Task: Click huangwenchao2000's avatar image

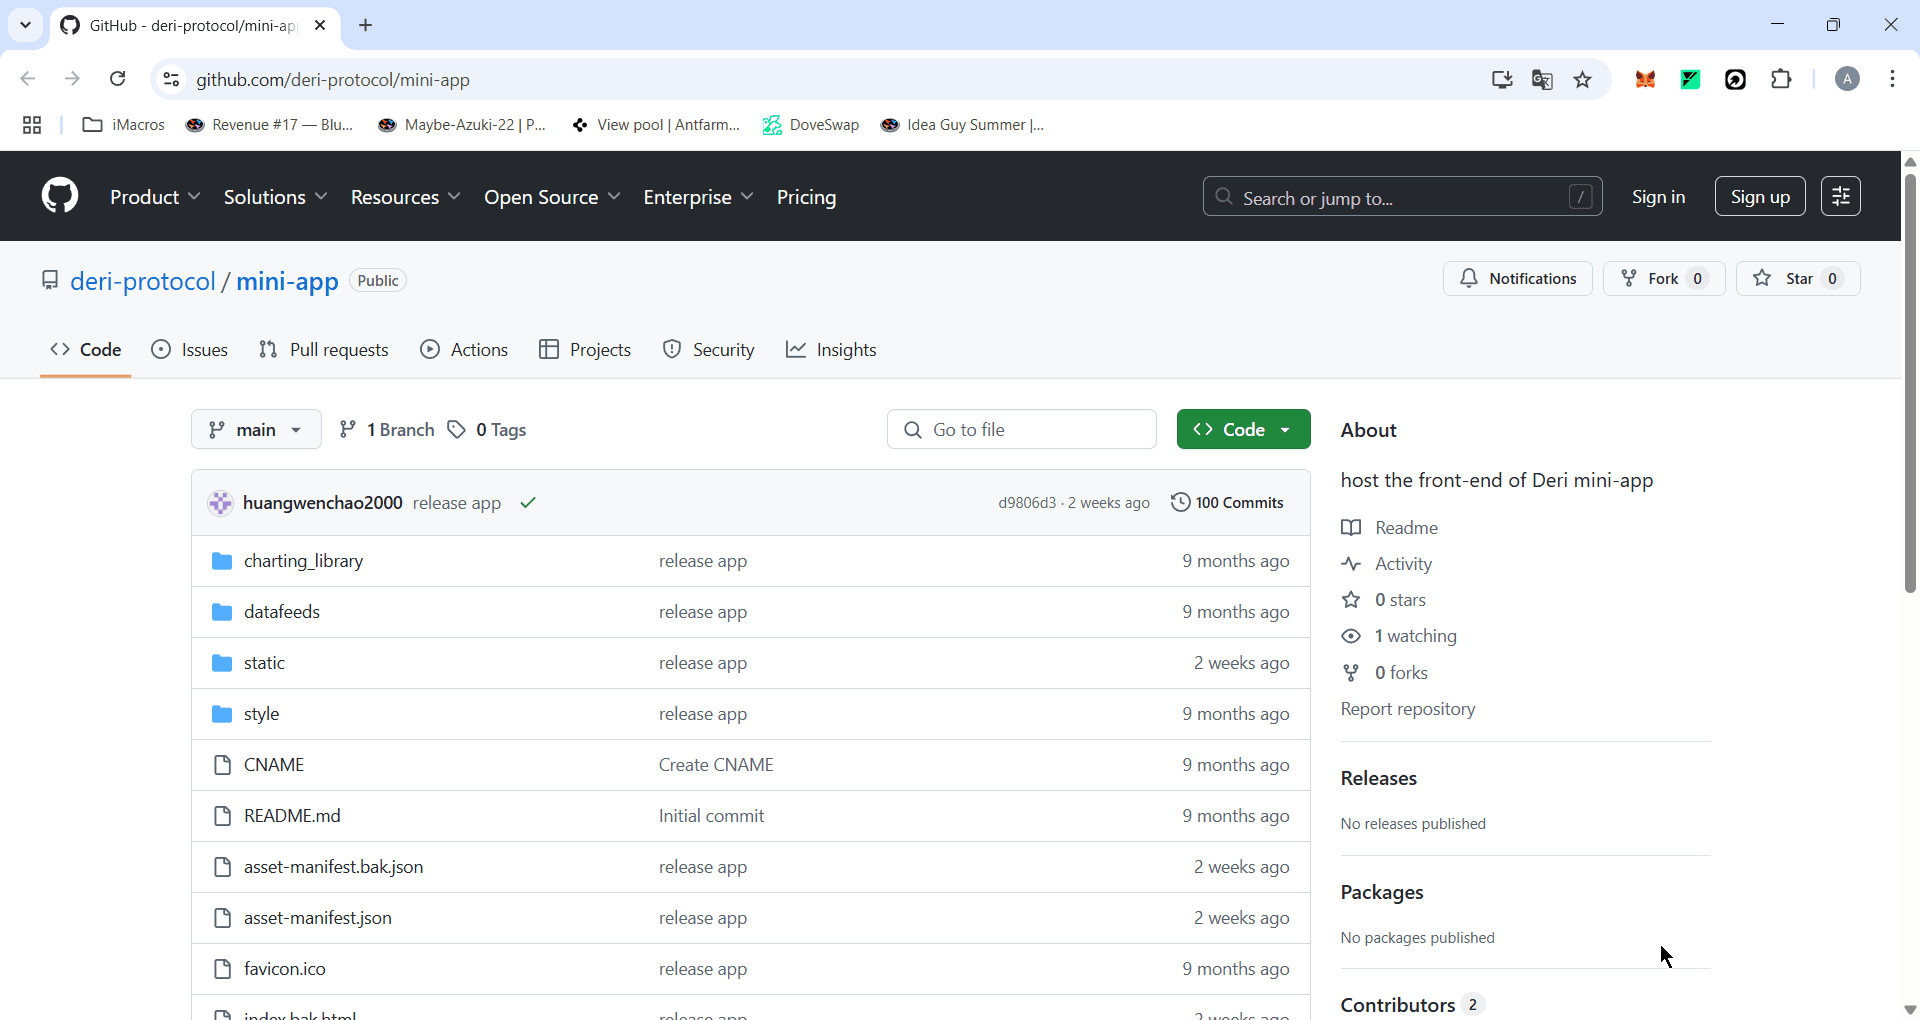Action: point(220,503)
